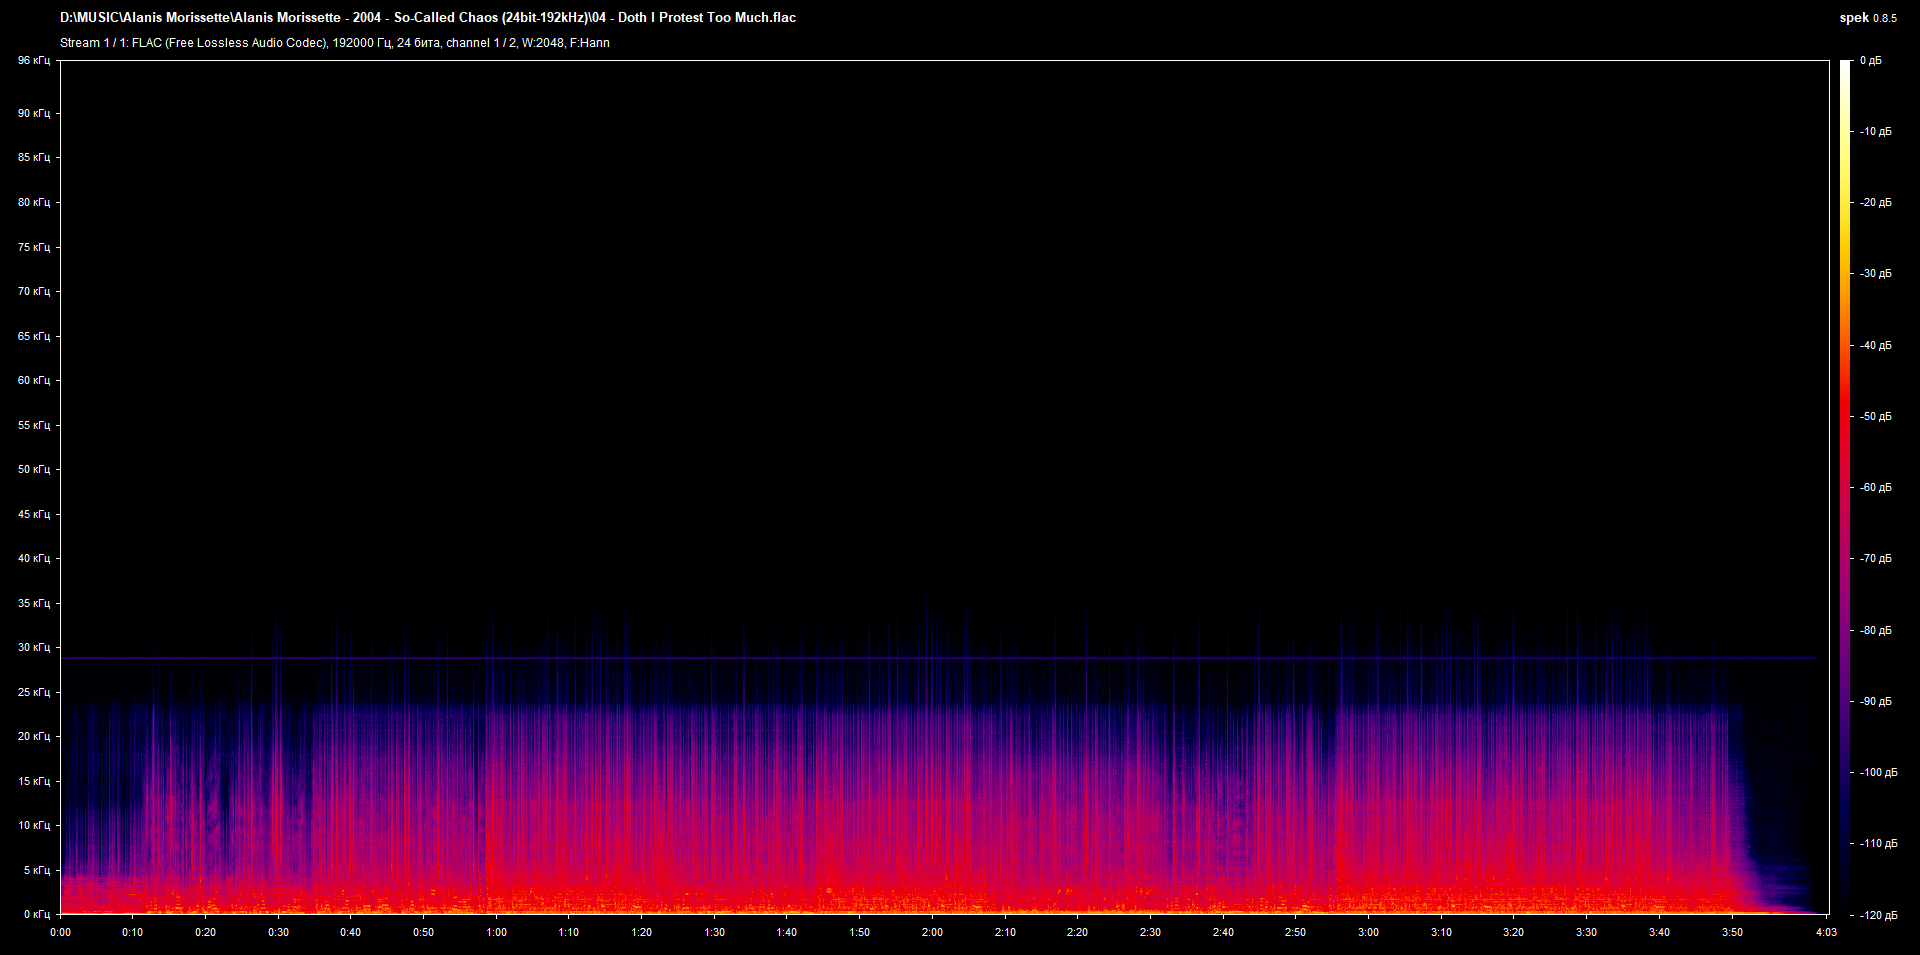Click the 75 кГц frequency axis label
Image resolution: width=1920 pixels, height=955 pixels.
33,247
